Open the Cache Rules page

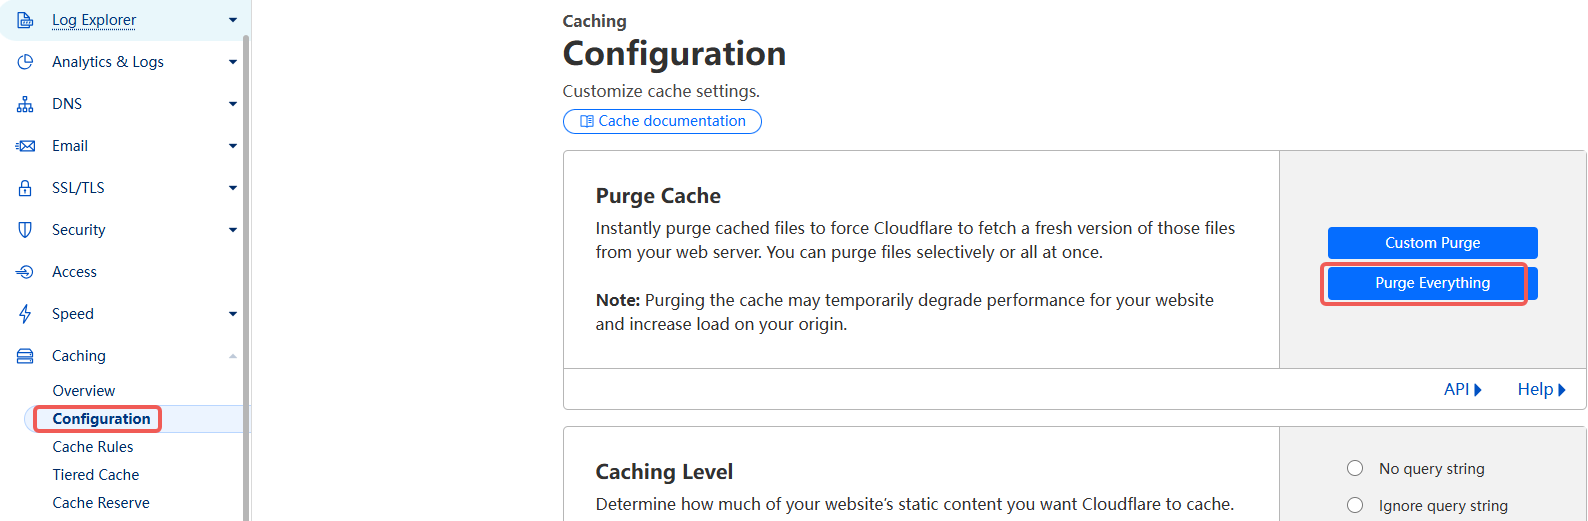coord(93,447)
